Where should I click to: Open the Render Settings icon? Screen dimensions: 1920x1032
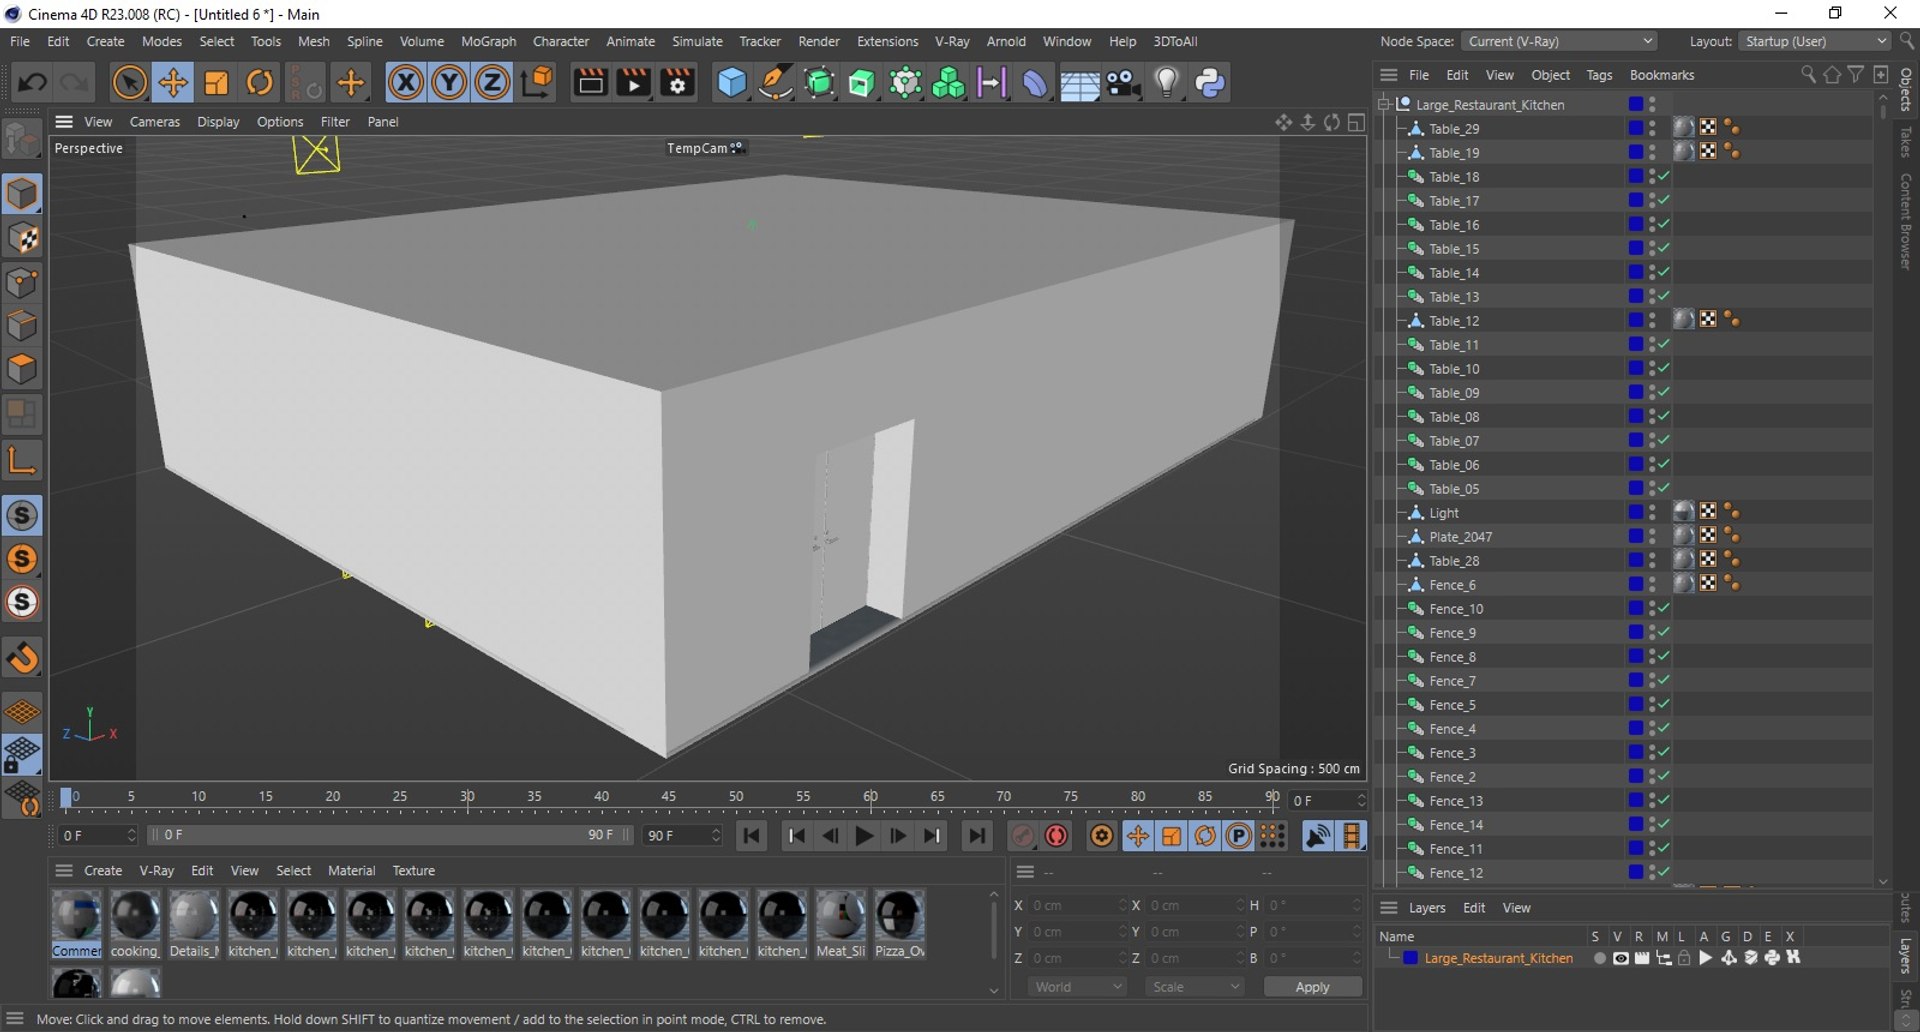678,82
